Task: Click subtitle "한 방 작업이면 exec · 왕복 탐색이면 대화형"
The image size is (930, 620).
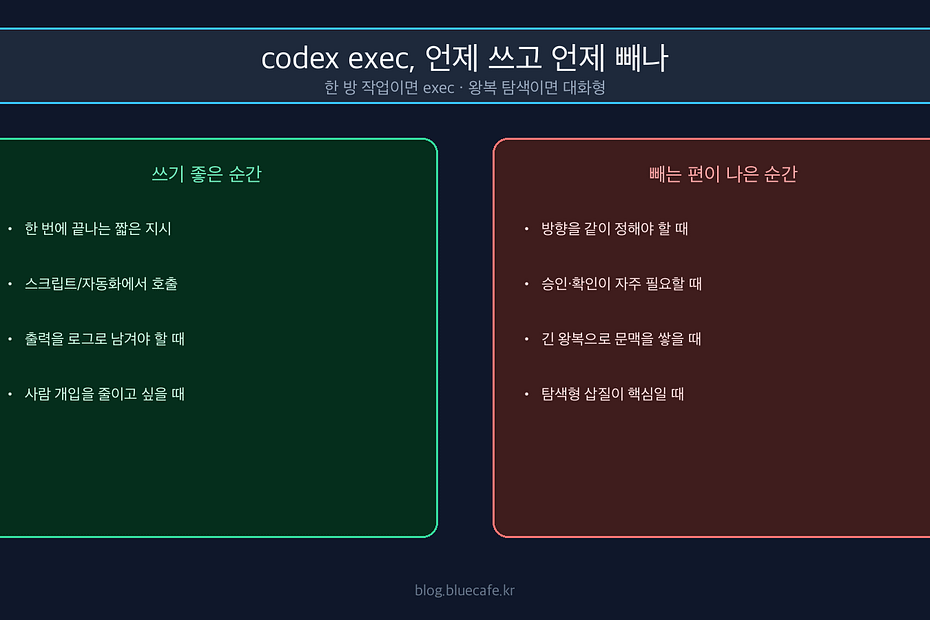Action: pos(464,88)
